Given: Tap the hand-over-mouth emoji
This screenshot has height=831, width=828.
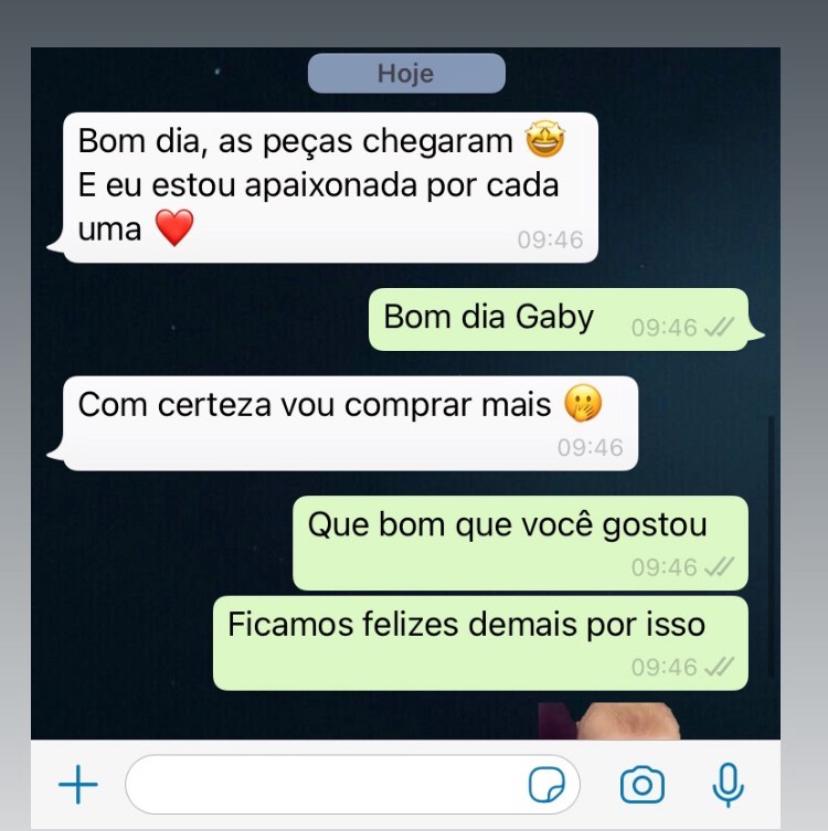Looking at the screenshot, I should coord(583,403).
